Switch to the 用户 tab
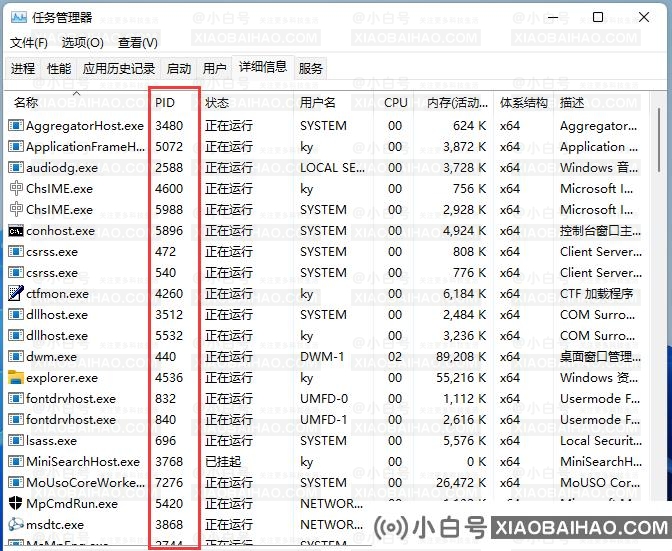Viewport: 672px width, 551px height. pos(214,69)
